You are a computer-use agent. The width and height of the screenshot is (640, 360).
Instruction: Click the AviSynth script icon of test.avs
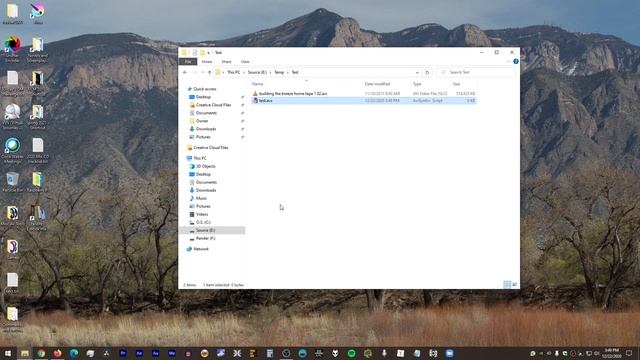click(x=255, y=100)
